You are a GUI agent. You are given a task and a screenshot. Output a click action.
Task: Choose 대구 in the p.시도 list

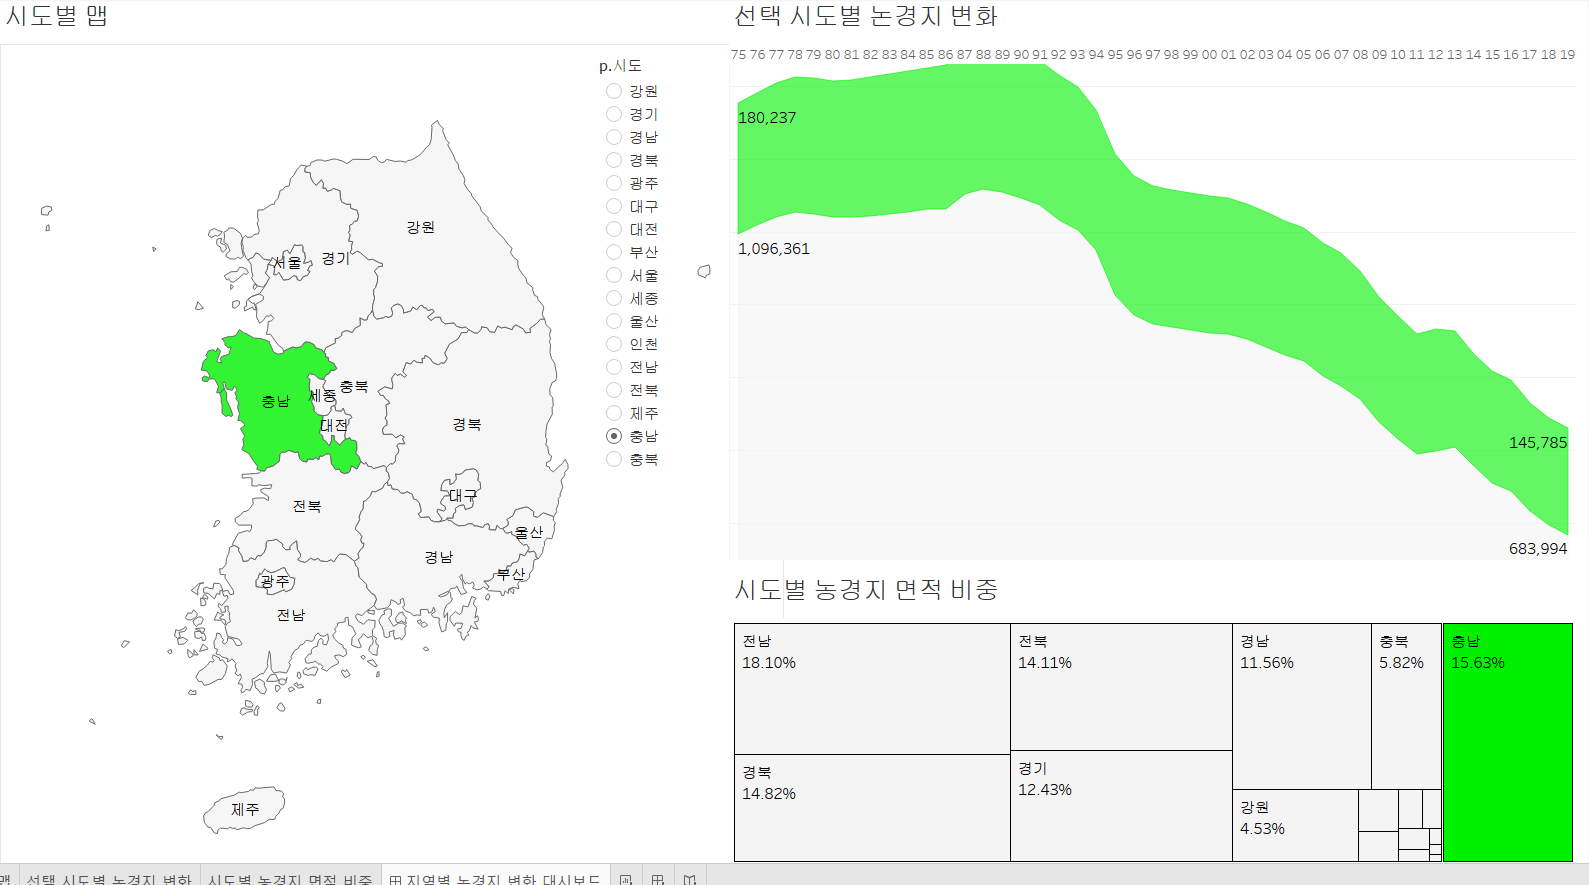pyautogui.click(x=614, y=206)
